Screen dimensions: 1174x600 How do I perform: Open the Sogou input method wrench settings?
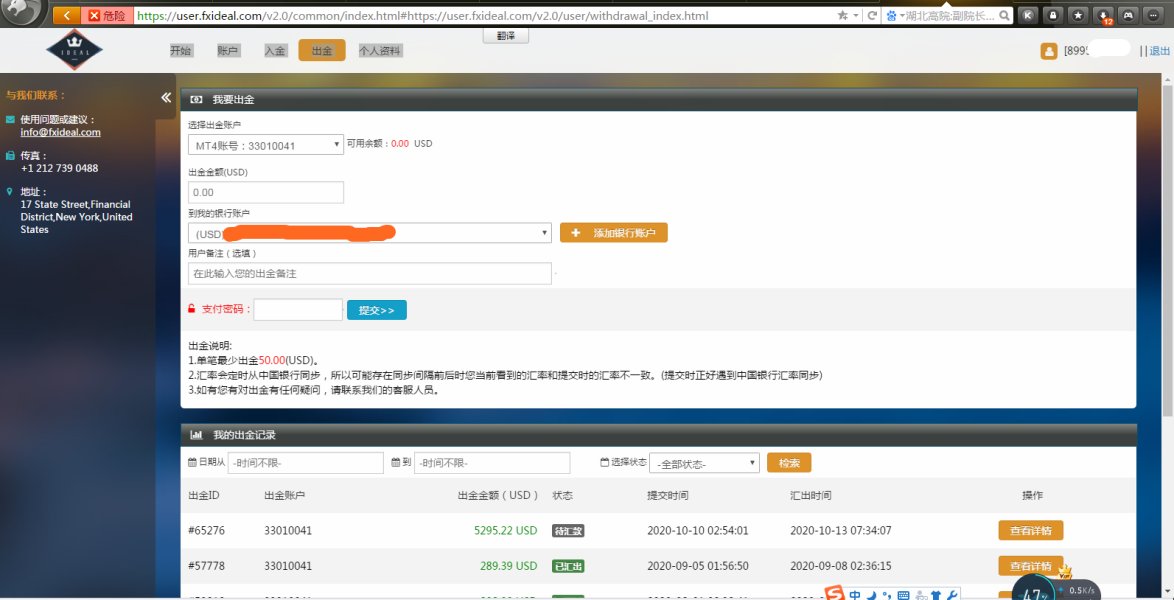(x=952, y=596)
